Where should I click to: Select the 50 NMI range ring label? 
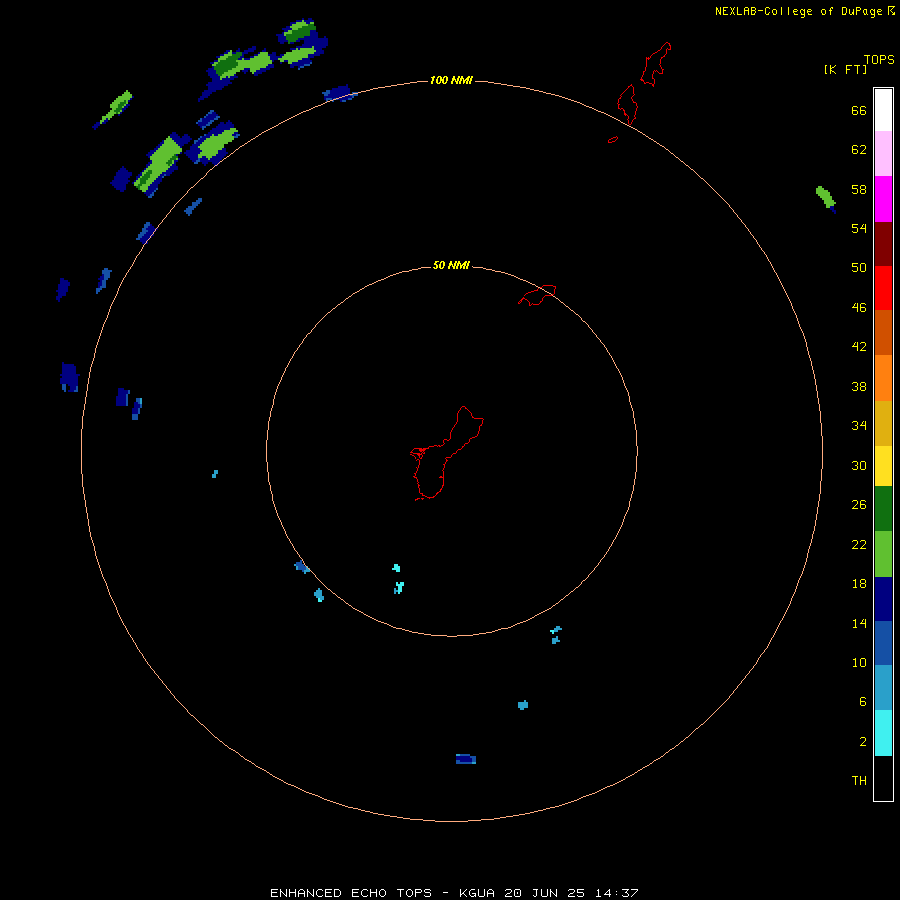coord(451,265)
